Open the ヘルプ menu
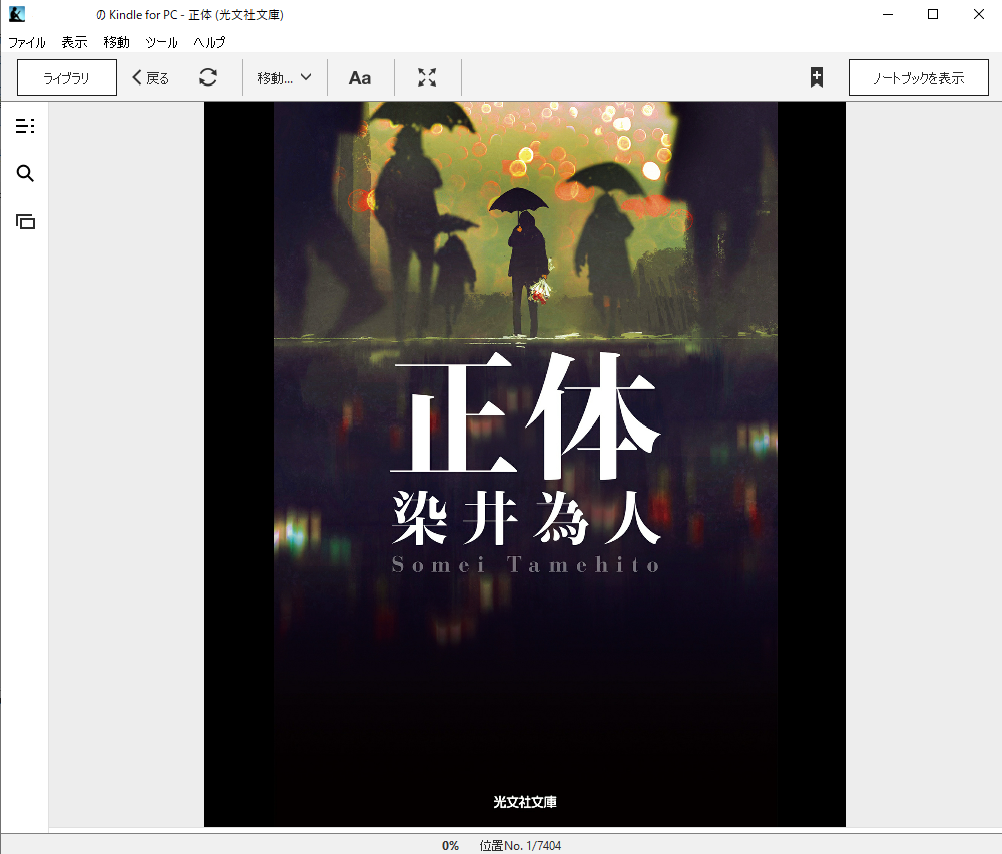 pos(209,42)
